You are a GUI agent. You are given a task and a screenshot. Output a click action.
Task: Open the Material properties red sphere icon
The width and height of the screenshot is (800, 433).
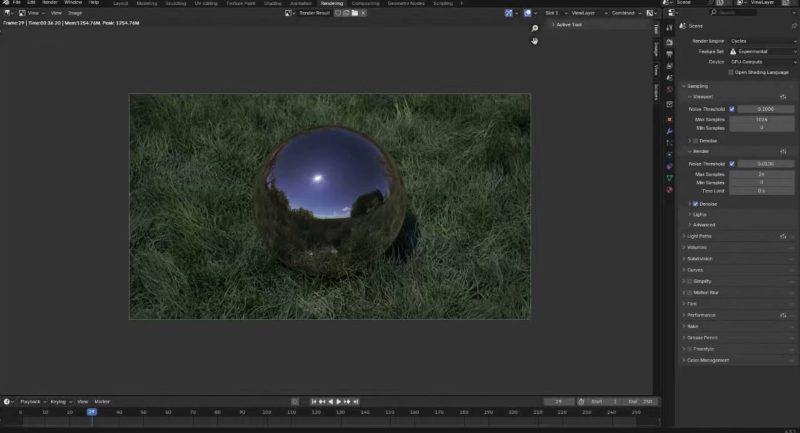669,190
